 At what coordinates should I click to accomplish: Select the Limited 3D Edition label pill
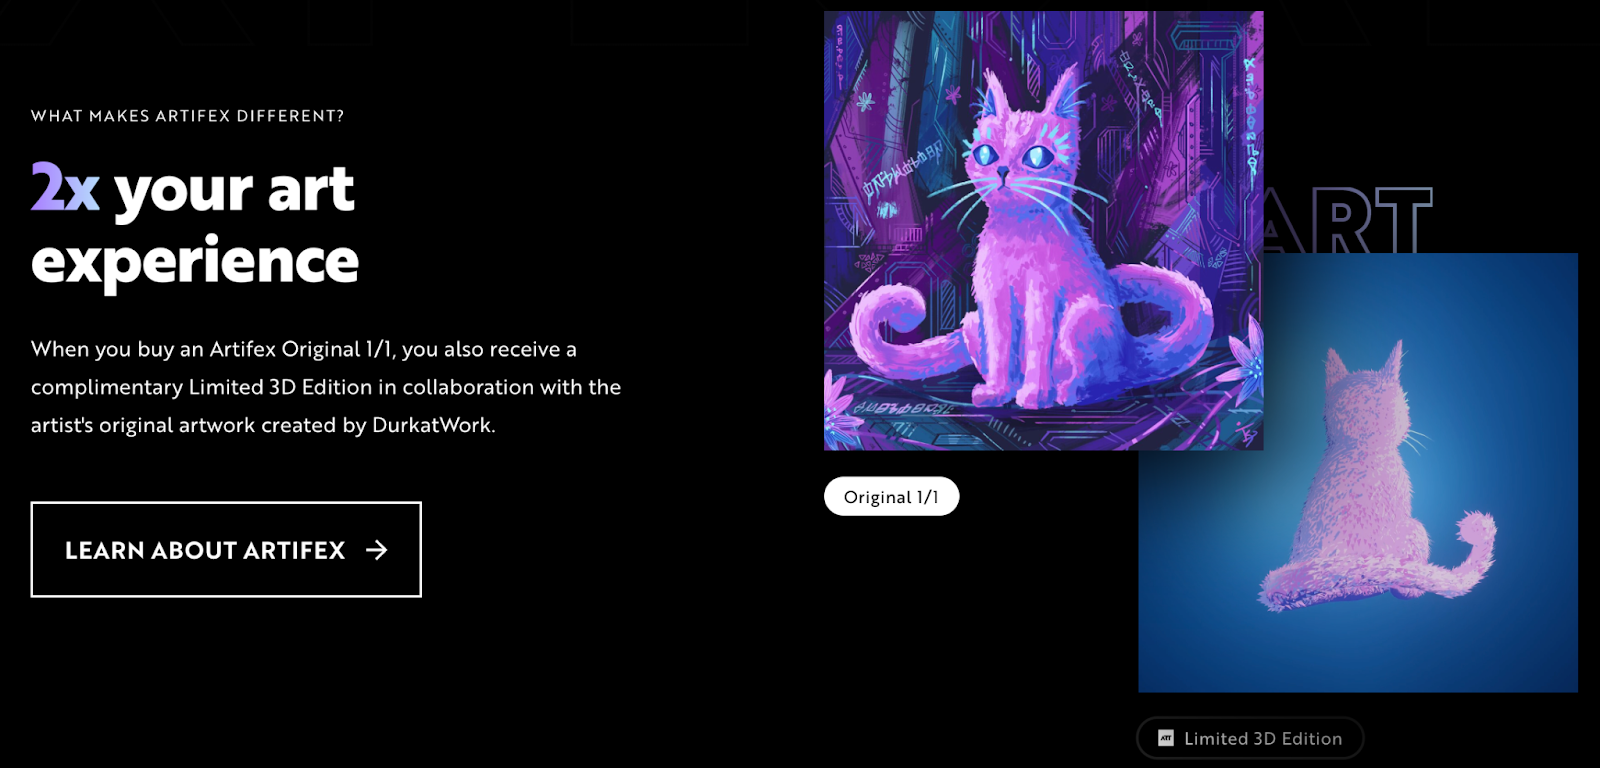pyautogui.click(x=1250, y=738)
